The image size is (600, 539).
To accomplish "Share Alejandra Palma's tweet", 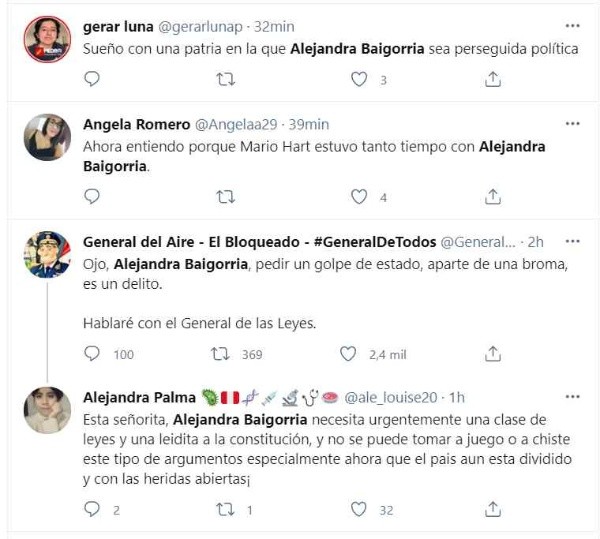I will [x=492, y=509].
